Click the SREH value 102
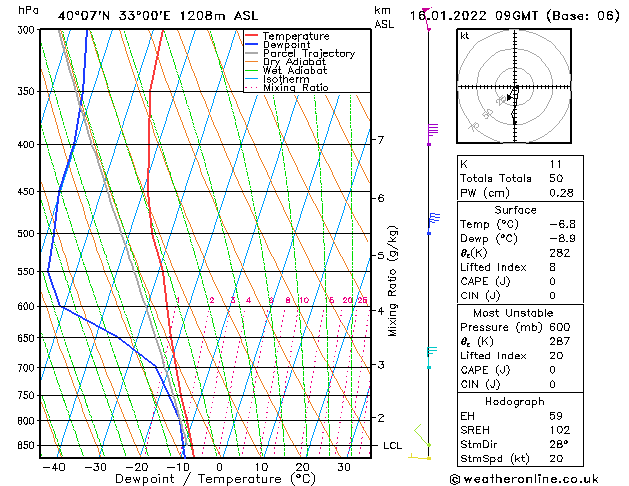The height and width of the screenshot is (486, 629). click(x=560, y=430)
